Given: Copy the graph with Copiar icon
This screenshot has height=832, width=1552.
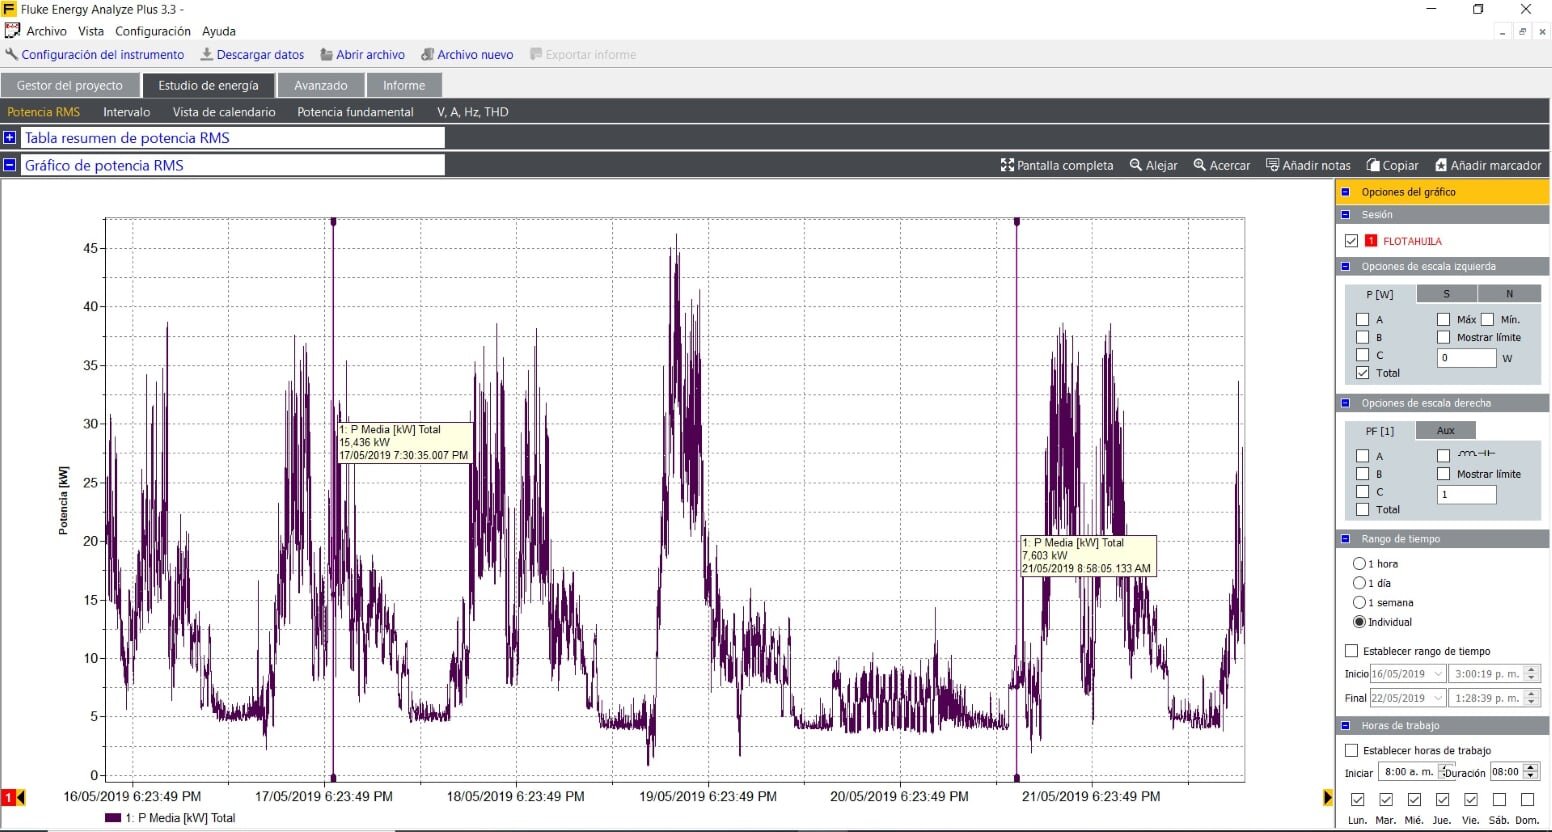Looking at the screenshot, I should point(1374,165).
